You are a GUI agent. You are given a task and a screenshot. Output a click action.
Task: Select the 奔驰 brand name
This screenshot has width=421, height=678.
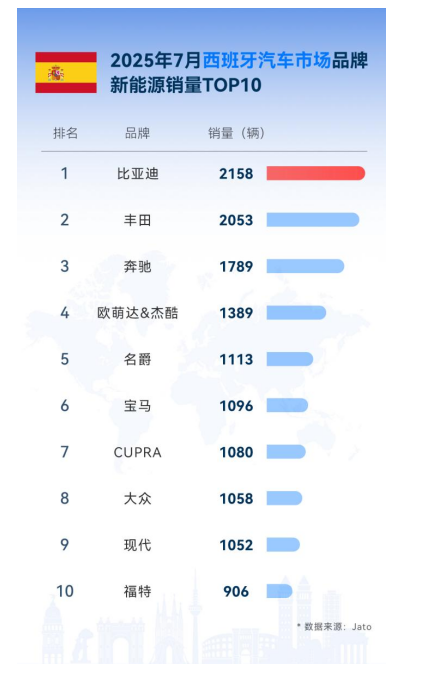(137, 266)
